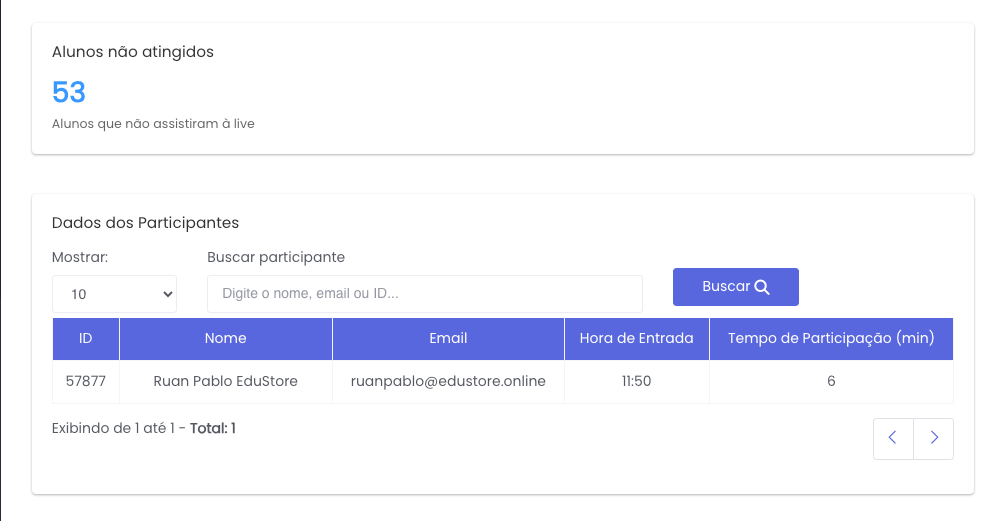Click the Nome column header
The height and width of the screenshot is (521, 1004).
(225, 339)
